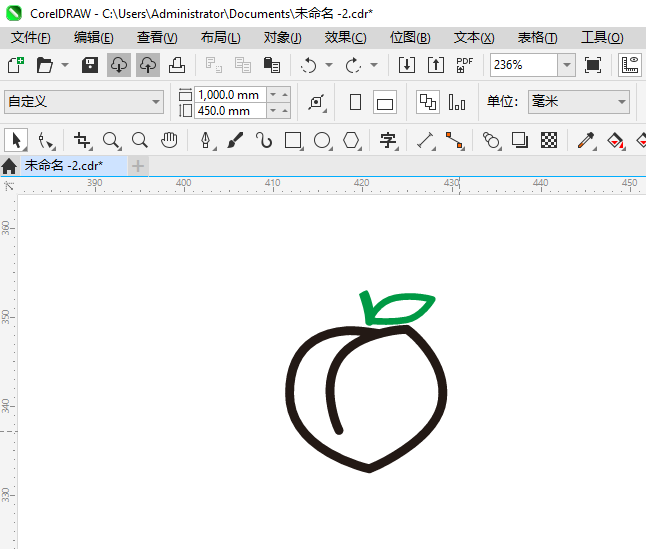Select the Pick tool
646x549 pixels.
16,140
